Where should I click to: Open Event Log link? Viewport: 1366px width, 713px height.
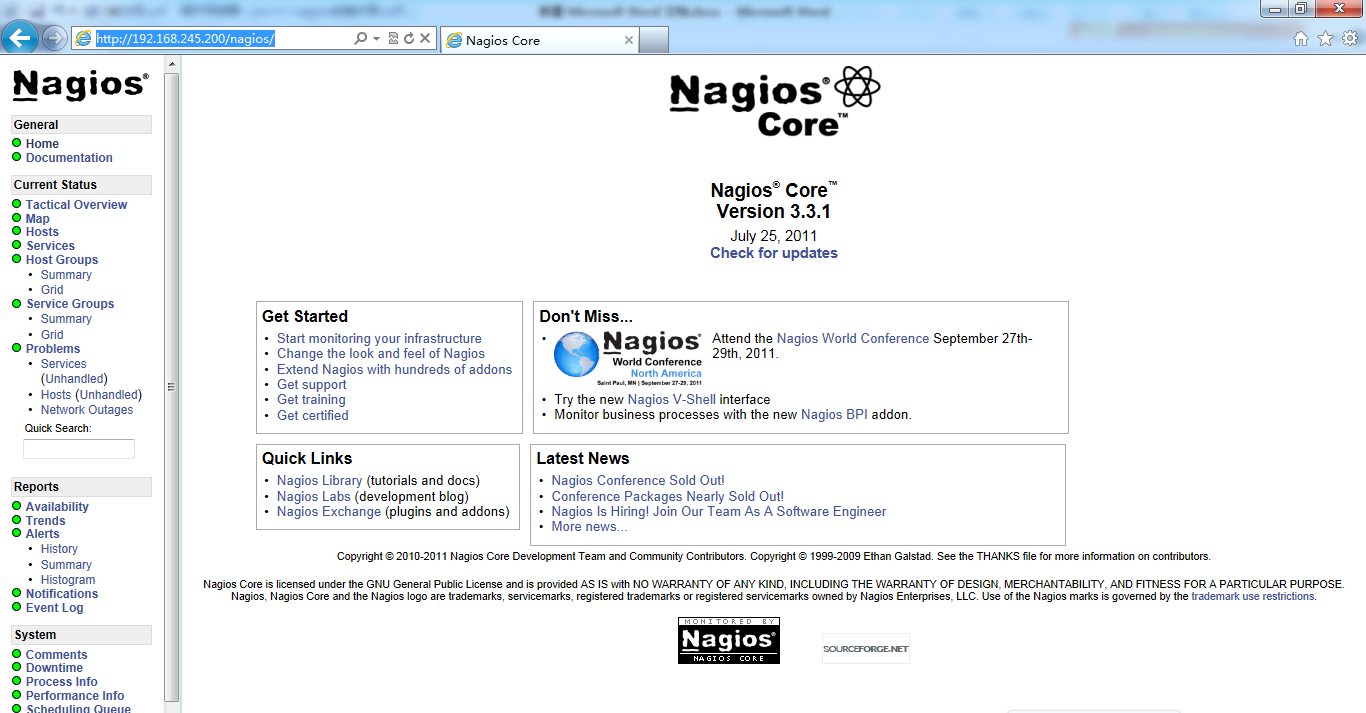tap(55, 608)
